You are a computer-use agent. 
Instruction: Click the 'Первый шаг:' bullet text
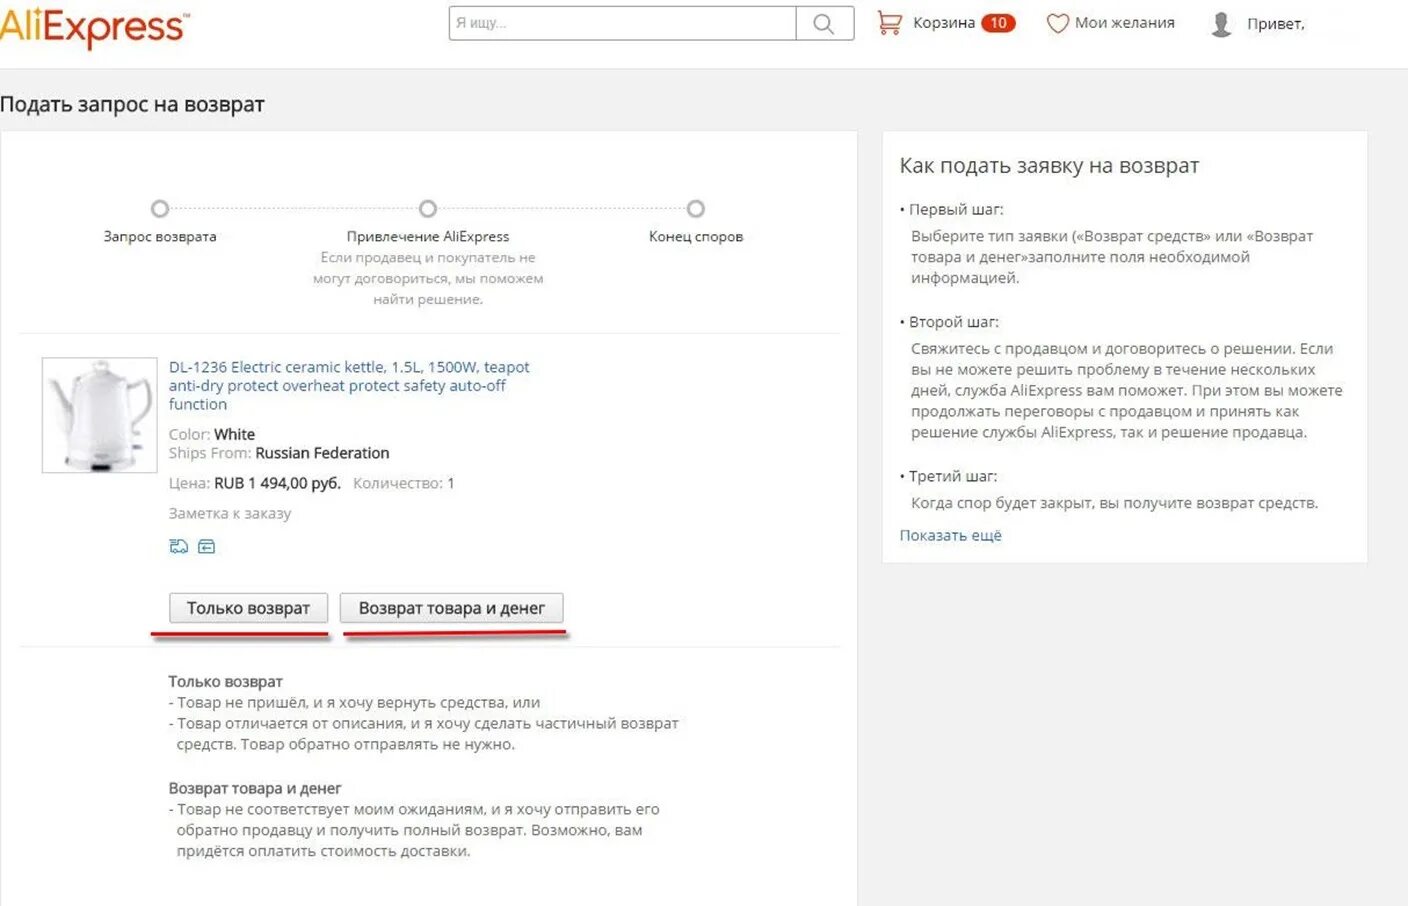[x=956, y=209]
